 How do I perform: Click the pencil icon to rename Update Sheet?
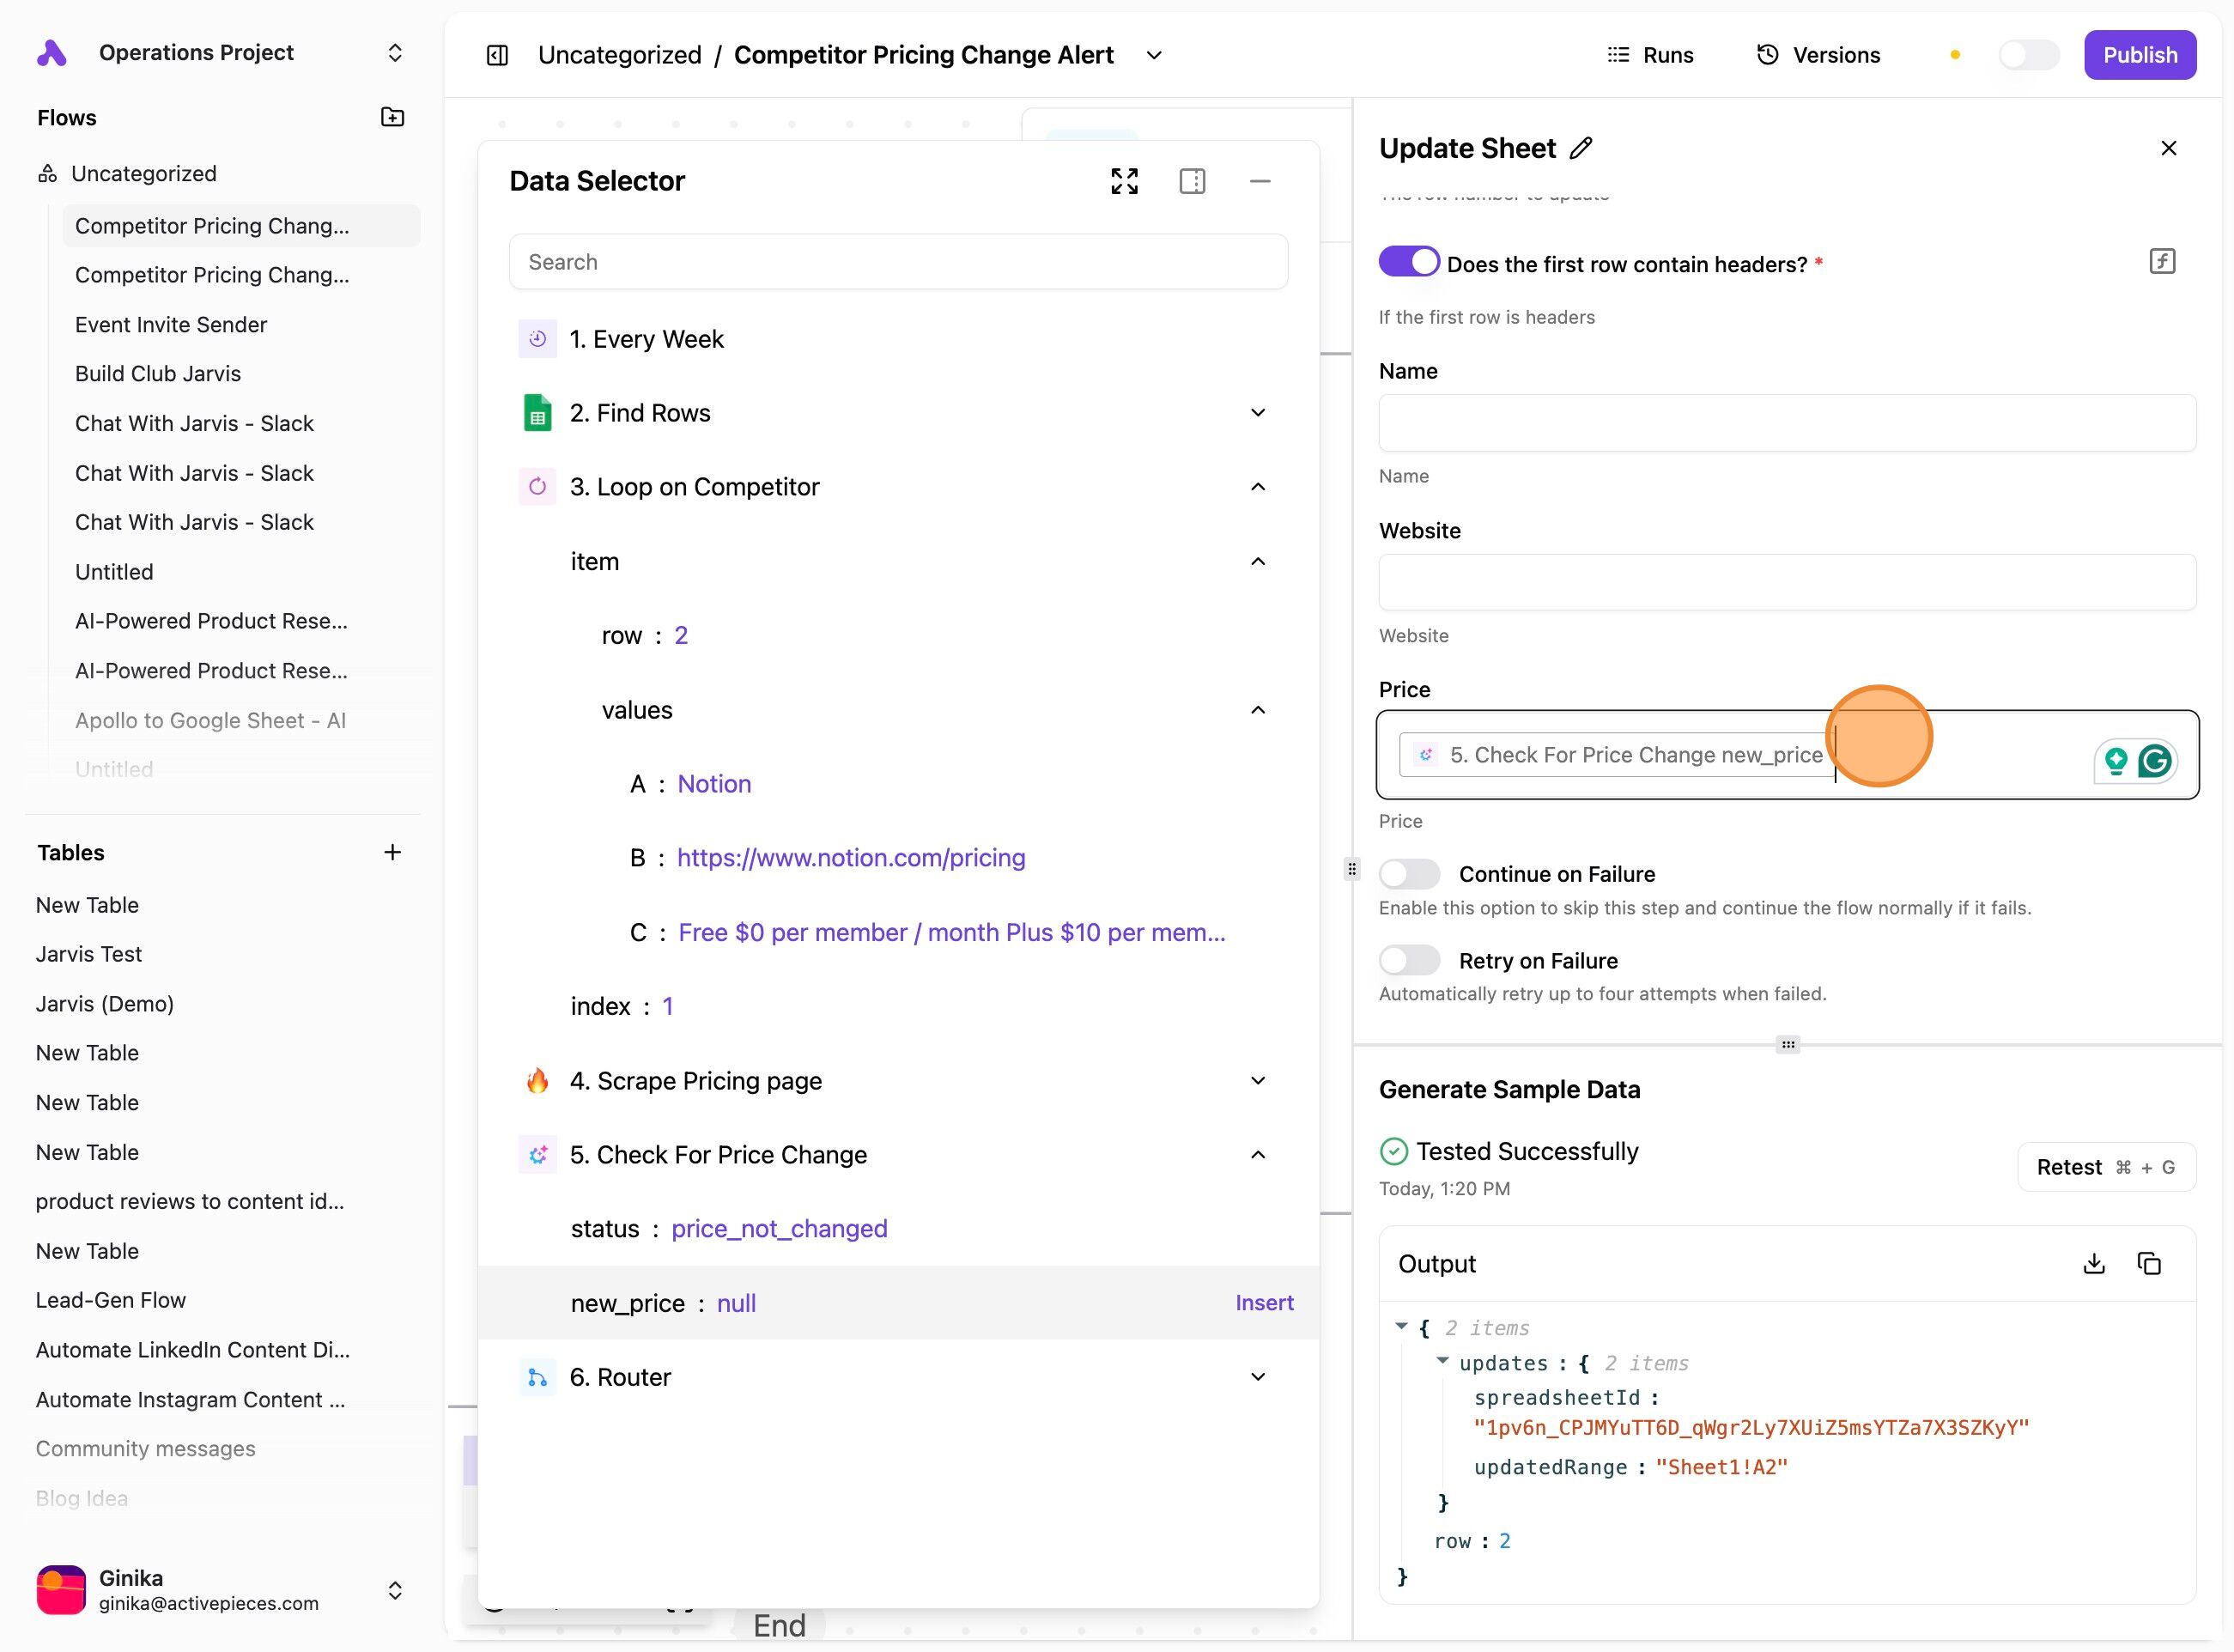pos(1581,148)
